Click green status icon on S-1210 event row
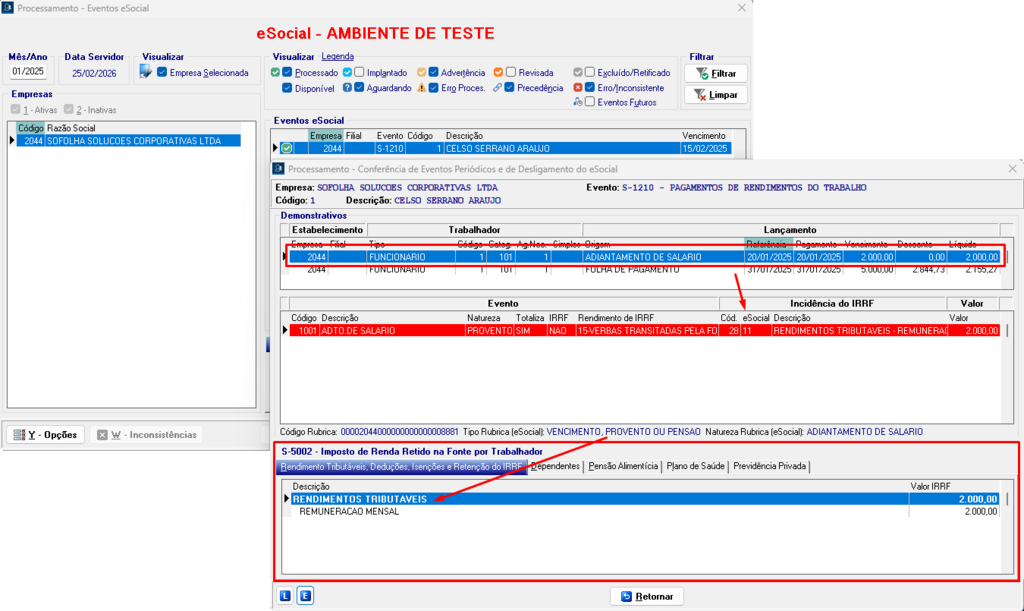Image resolution: width=1024 pixels, height=611 pixels. [286, 148]
